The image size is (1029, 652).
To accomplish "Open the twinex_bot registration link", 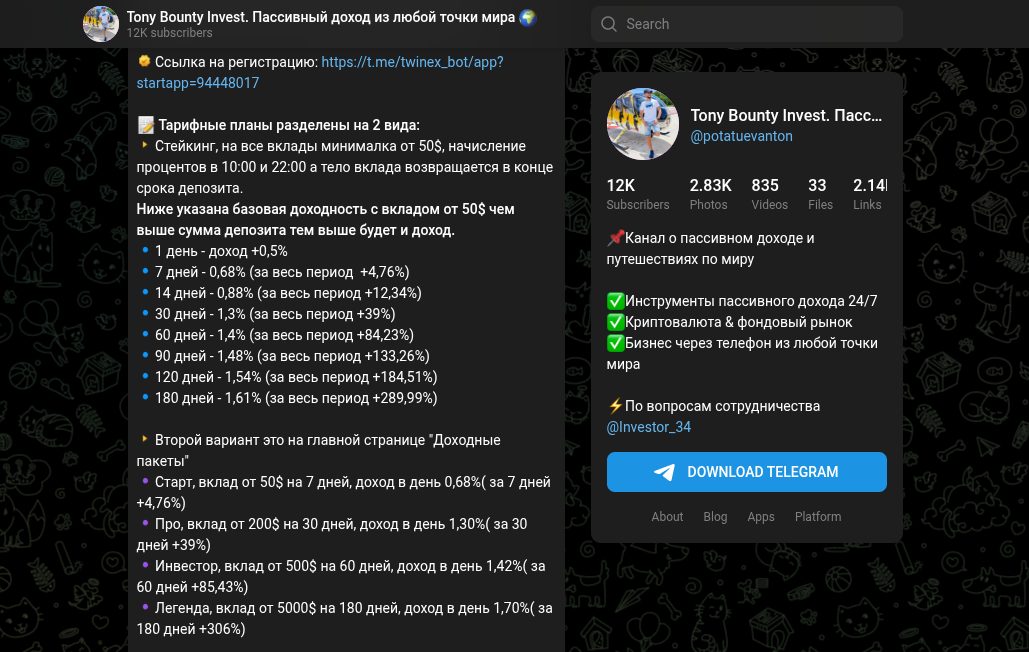I will pyautogui.click(x=320, y=72).
